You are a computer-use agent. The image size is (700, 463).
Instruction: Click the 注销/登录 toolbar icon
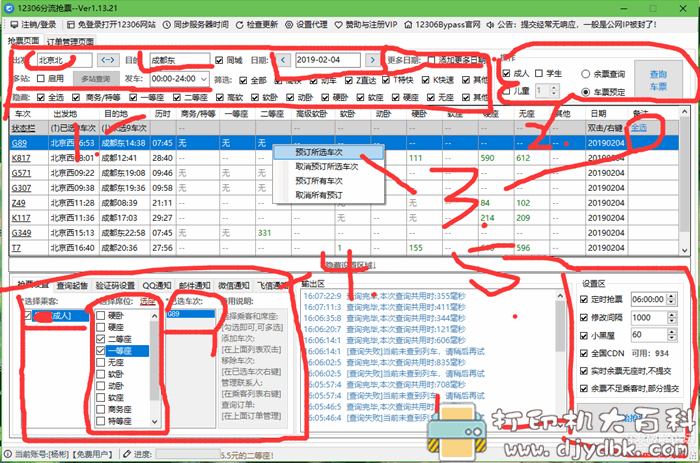[14, 25]
